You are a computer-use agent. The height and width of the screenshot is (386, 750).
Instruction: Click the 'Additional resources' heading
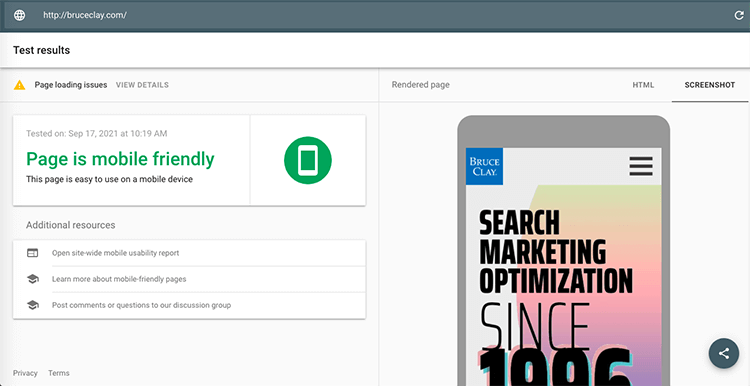70,225
